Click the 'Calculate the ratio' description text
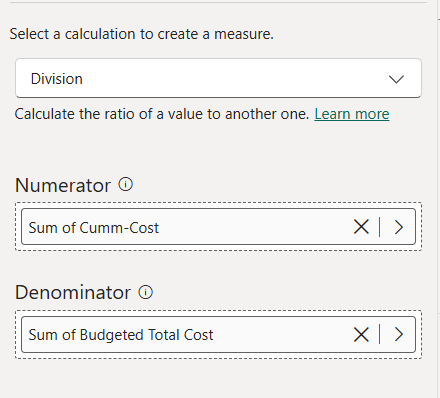This screenshot has height=398, width=440. coord(162,114)
